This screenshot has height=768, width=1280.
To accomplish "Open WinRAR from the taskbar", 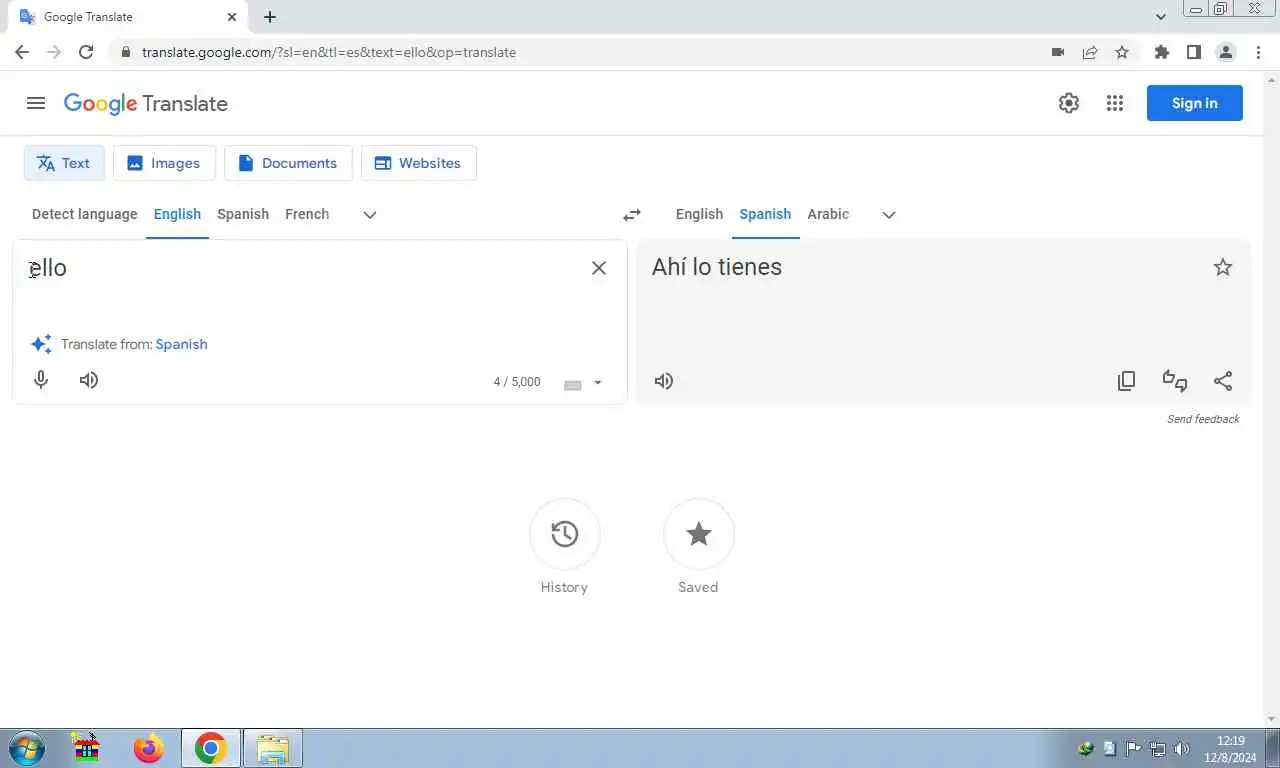I will (87, 748).
